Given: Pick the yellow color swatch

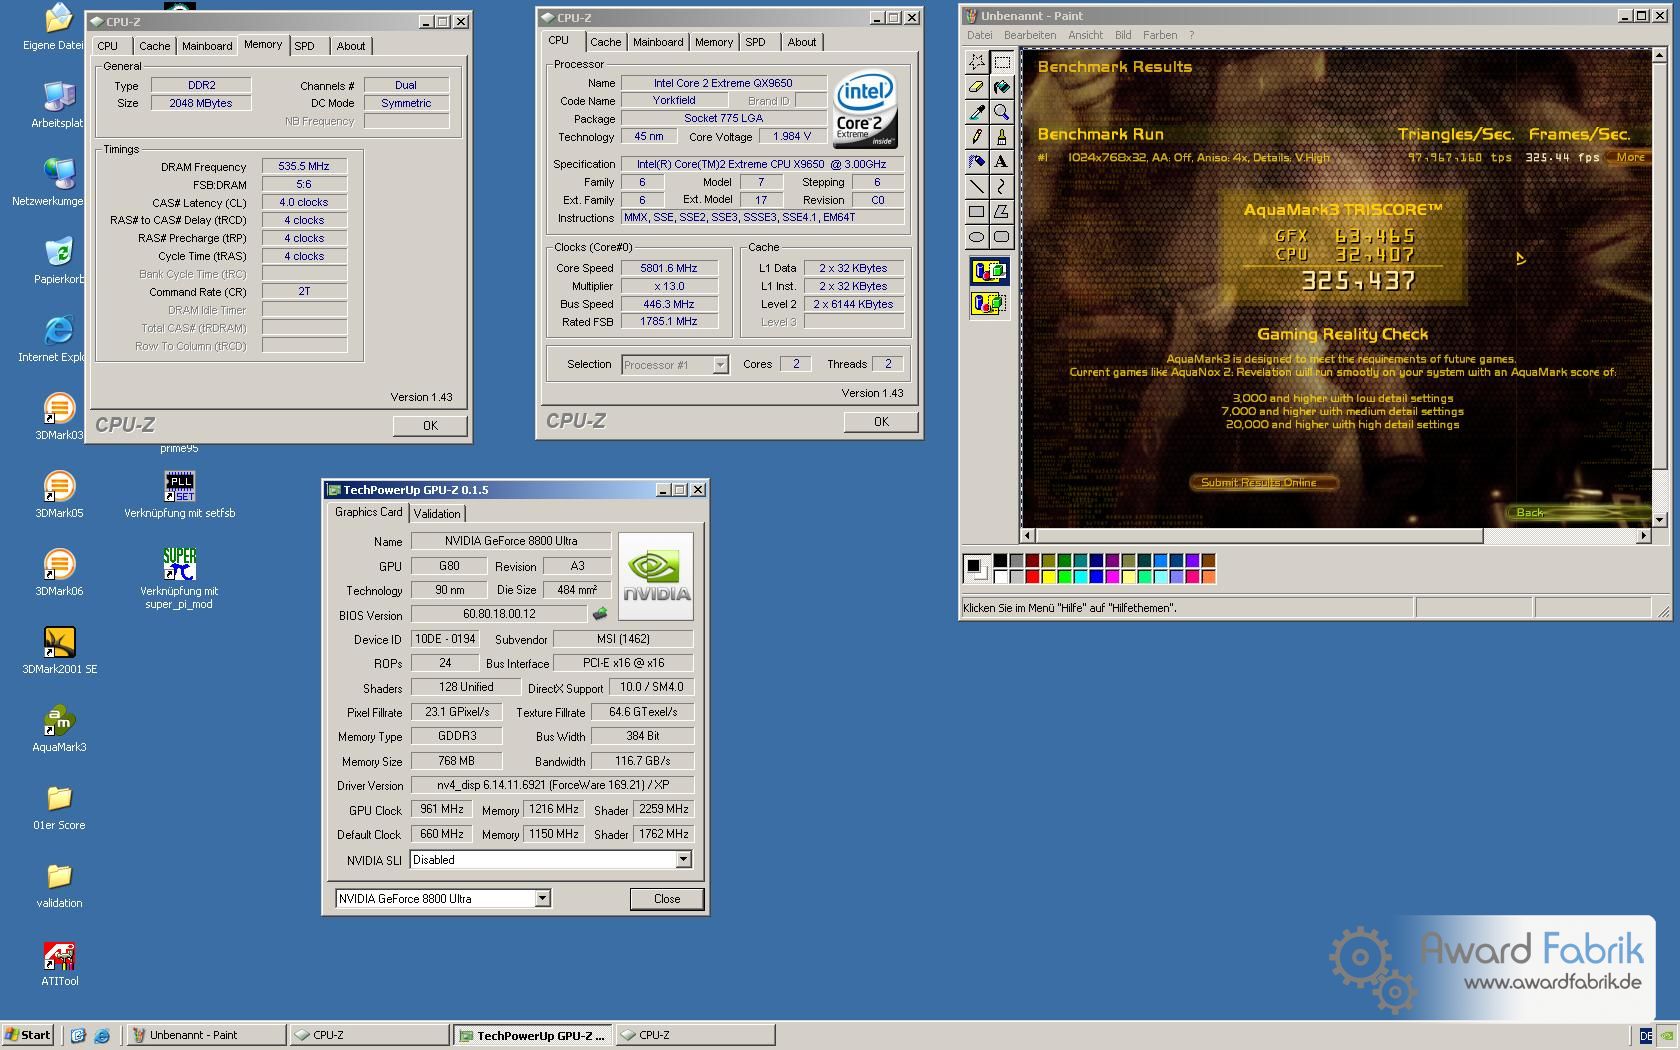Looking at the screenshot, I should point(1048,576).
